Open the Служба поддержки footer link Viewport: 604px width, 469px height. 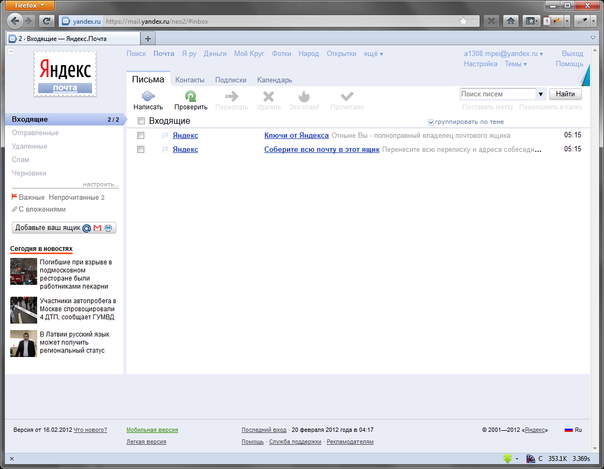[295, 442]
